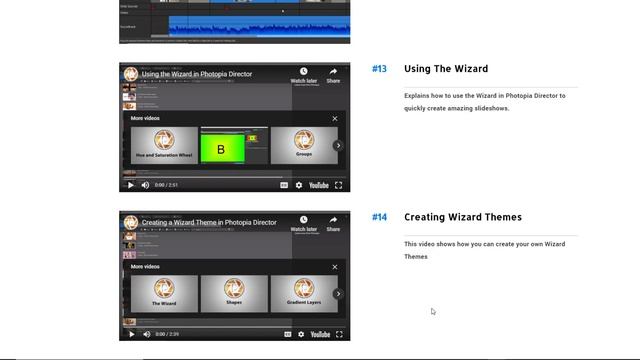Click channel avatar on Using the Wizard video
640x360 pixels.
pos(131,74)
